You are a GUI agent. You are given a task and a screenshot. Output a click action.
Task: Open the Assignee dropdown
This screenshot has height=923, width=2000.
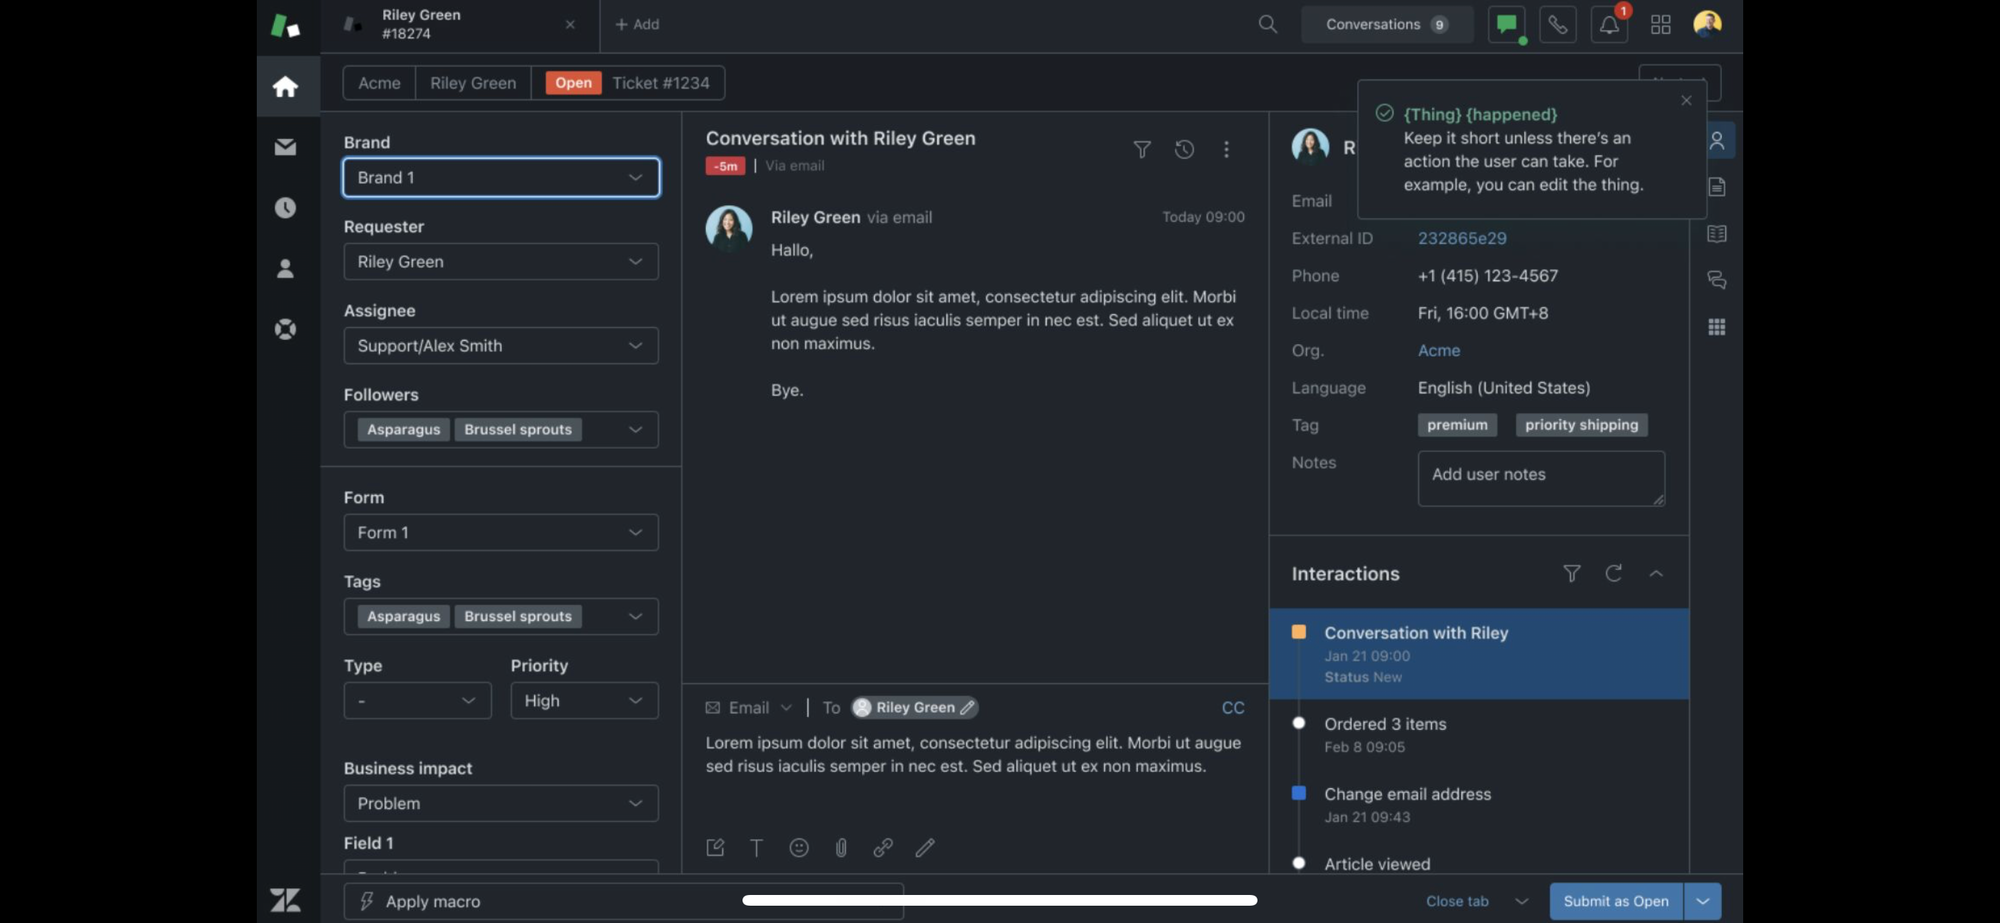[x=501, y=346]
